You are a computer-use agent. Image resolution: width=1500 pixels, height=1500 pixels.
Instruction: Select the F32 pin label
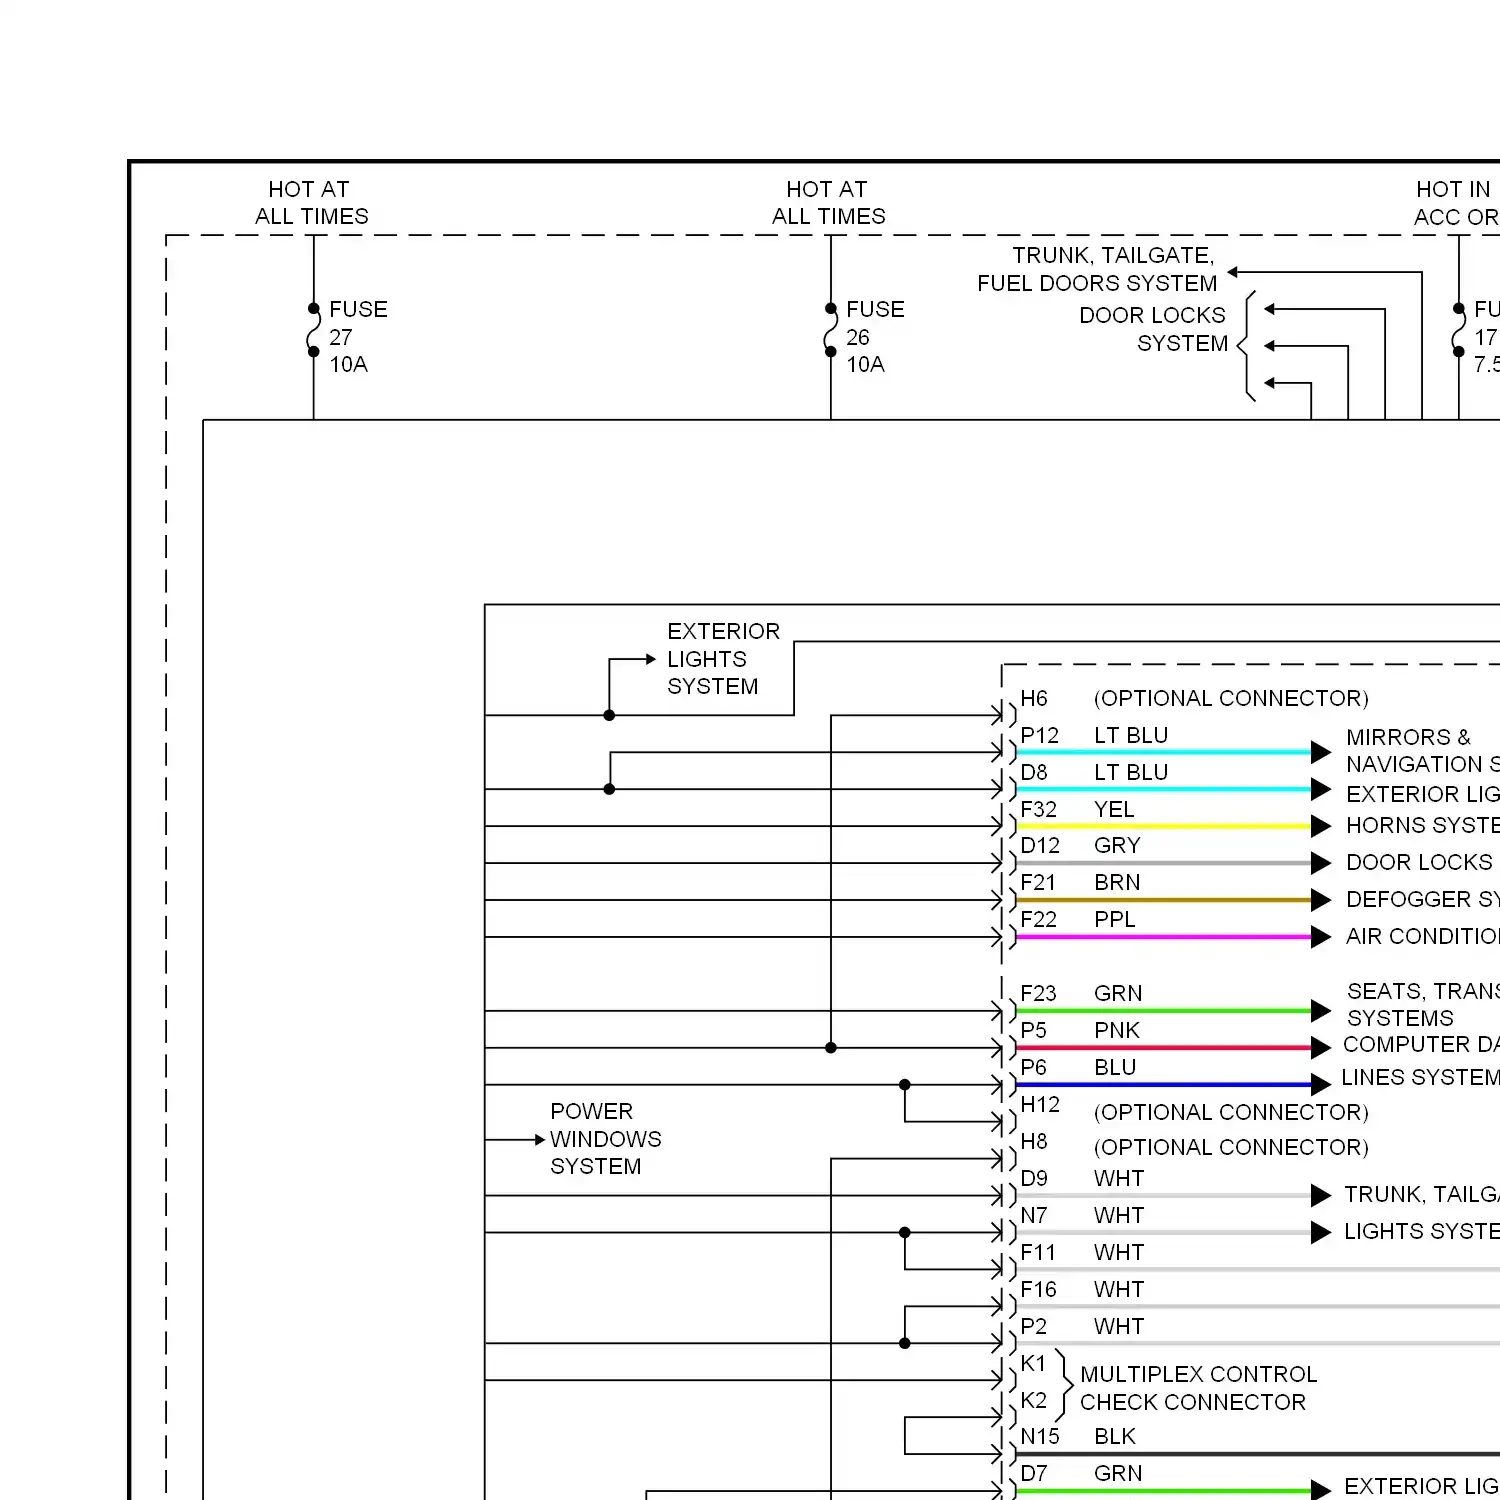coord(1038,809)
